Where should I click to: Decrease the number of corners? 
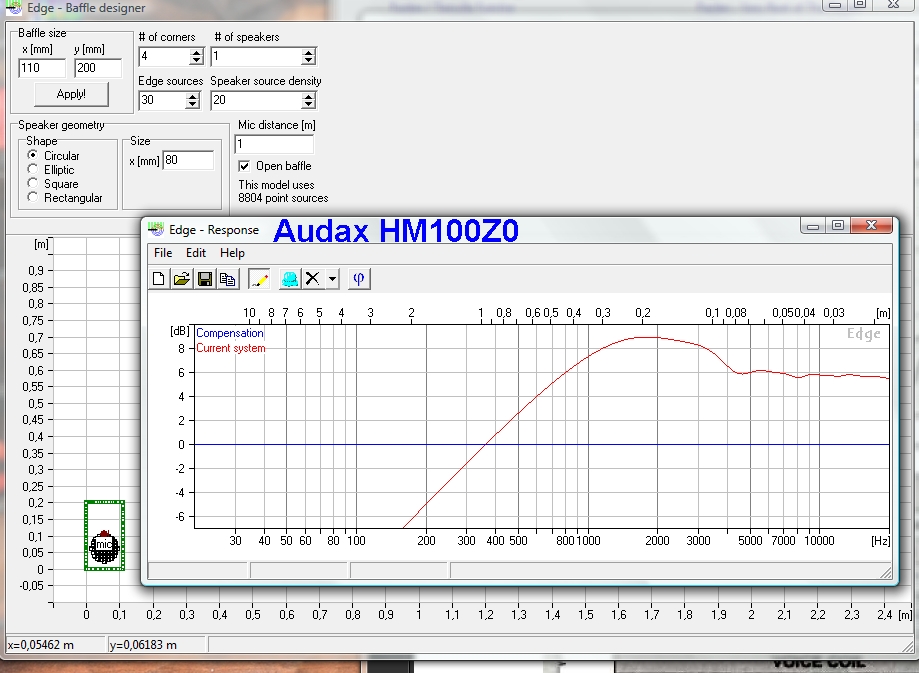point(196,60)
